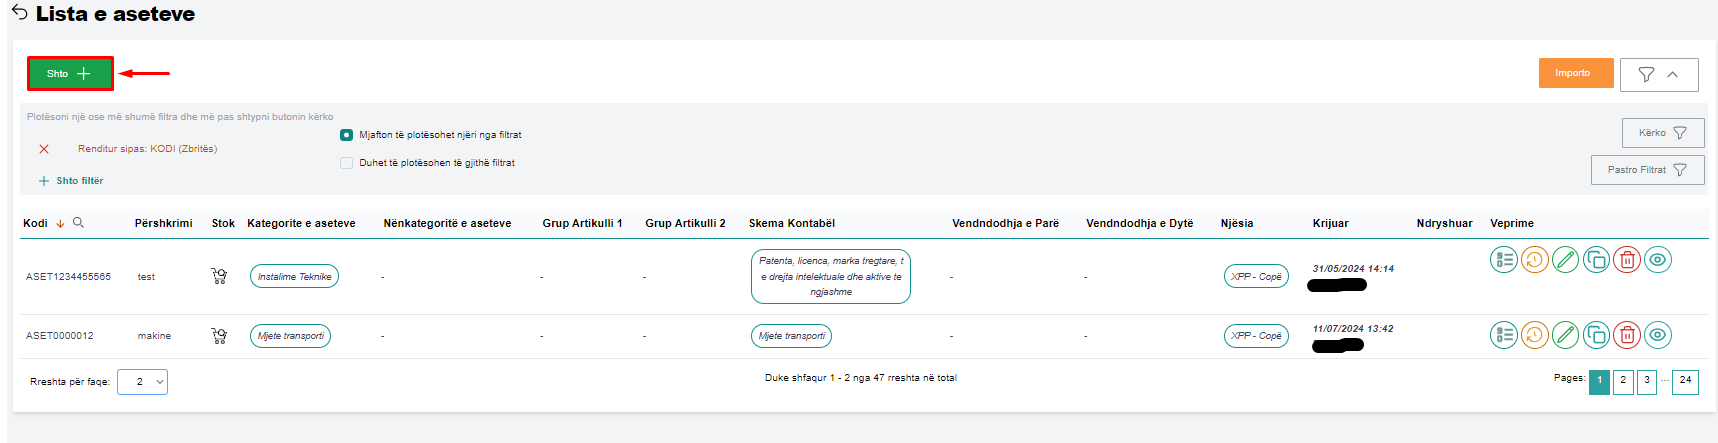Open the details list icon for ASET0000012
The image size is (1718, 443).
click(1504, 335)
